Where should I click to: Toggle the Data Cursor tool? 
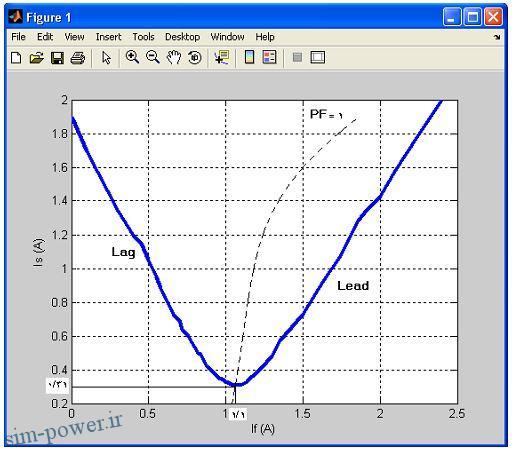click(x=222, y=57)
